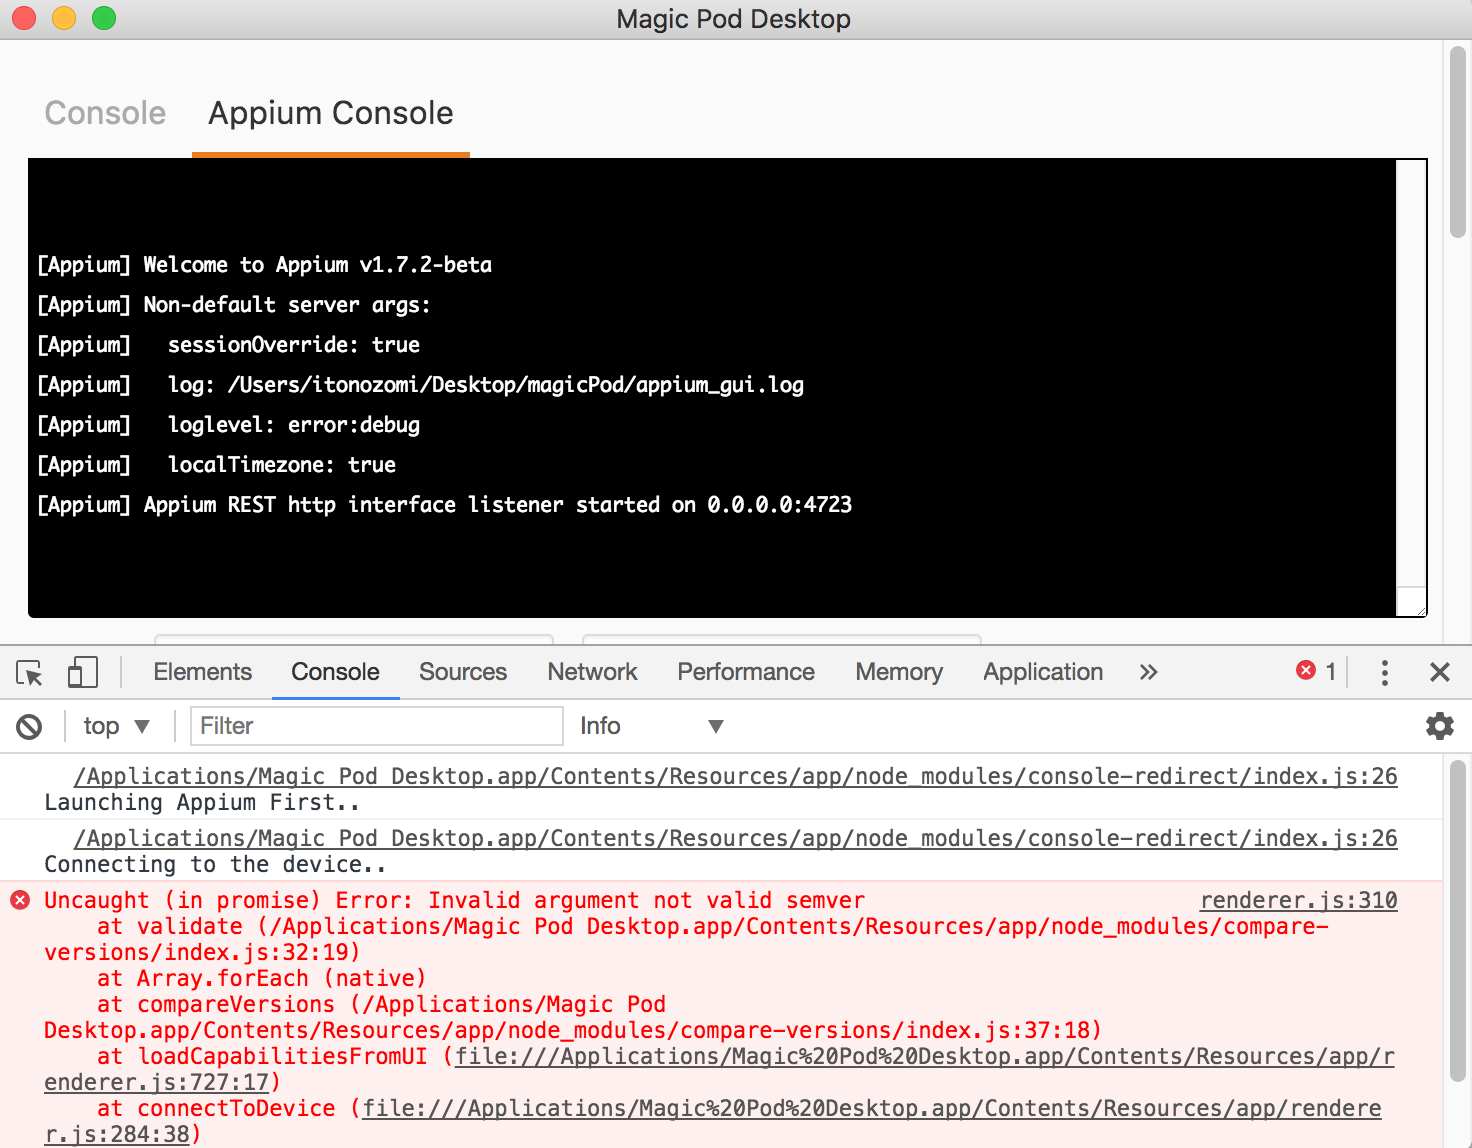Viewport: 1472px width, 1148px height.
Task: Select the Appium Console tab
Action: point(331,113)
